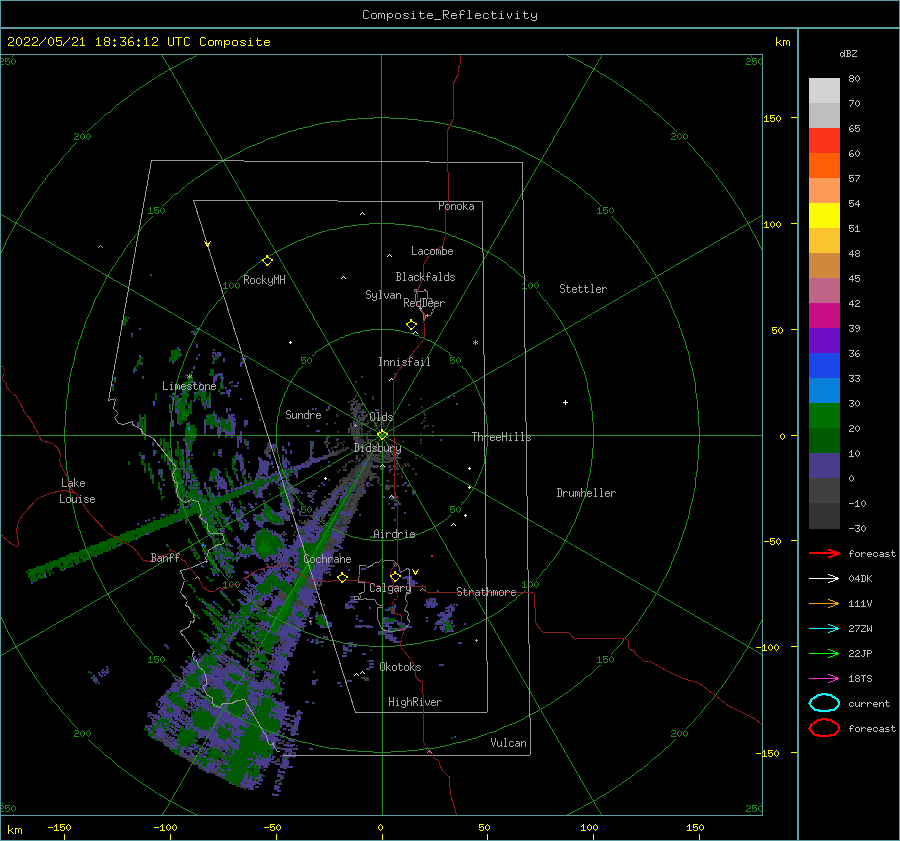Click the Sundre town label
Screen dimensions: 900x841
303,414
